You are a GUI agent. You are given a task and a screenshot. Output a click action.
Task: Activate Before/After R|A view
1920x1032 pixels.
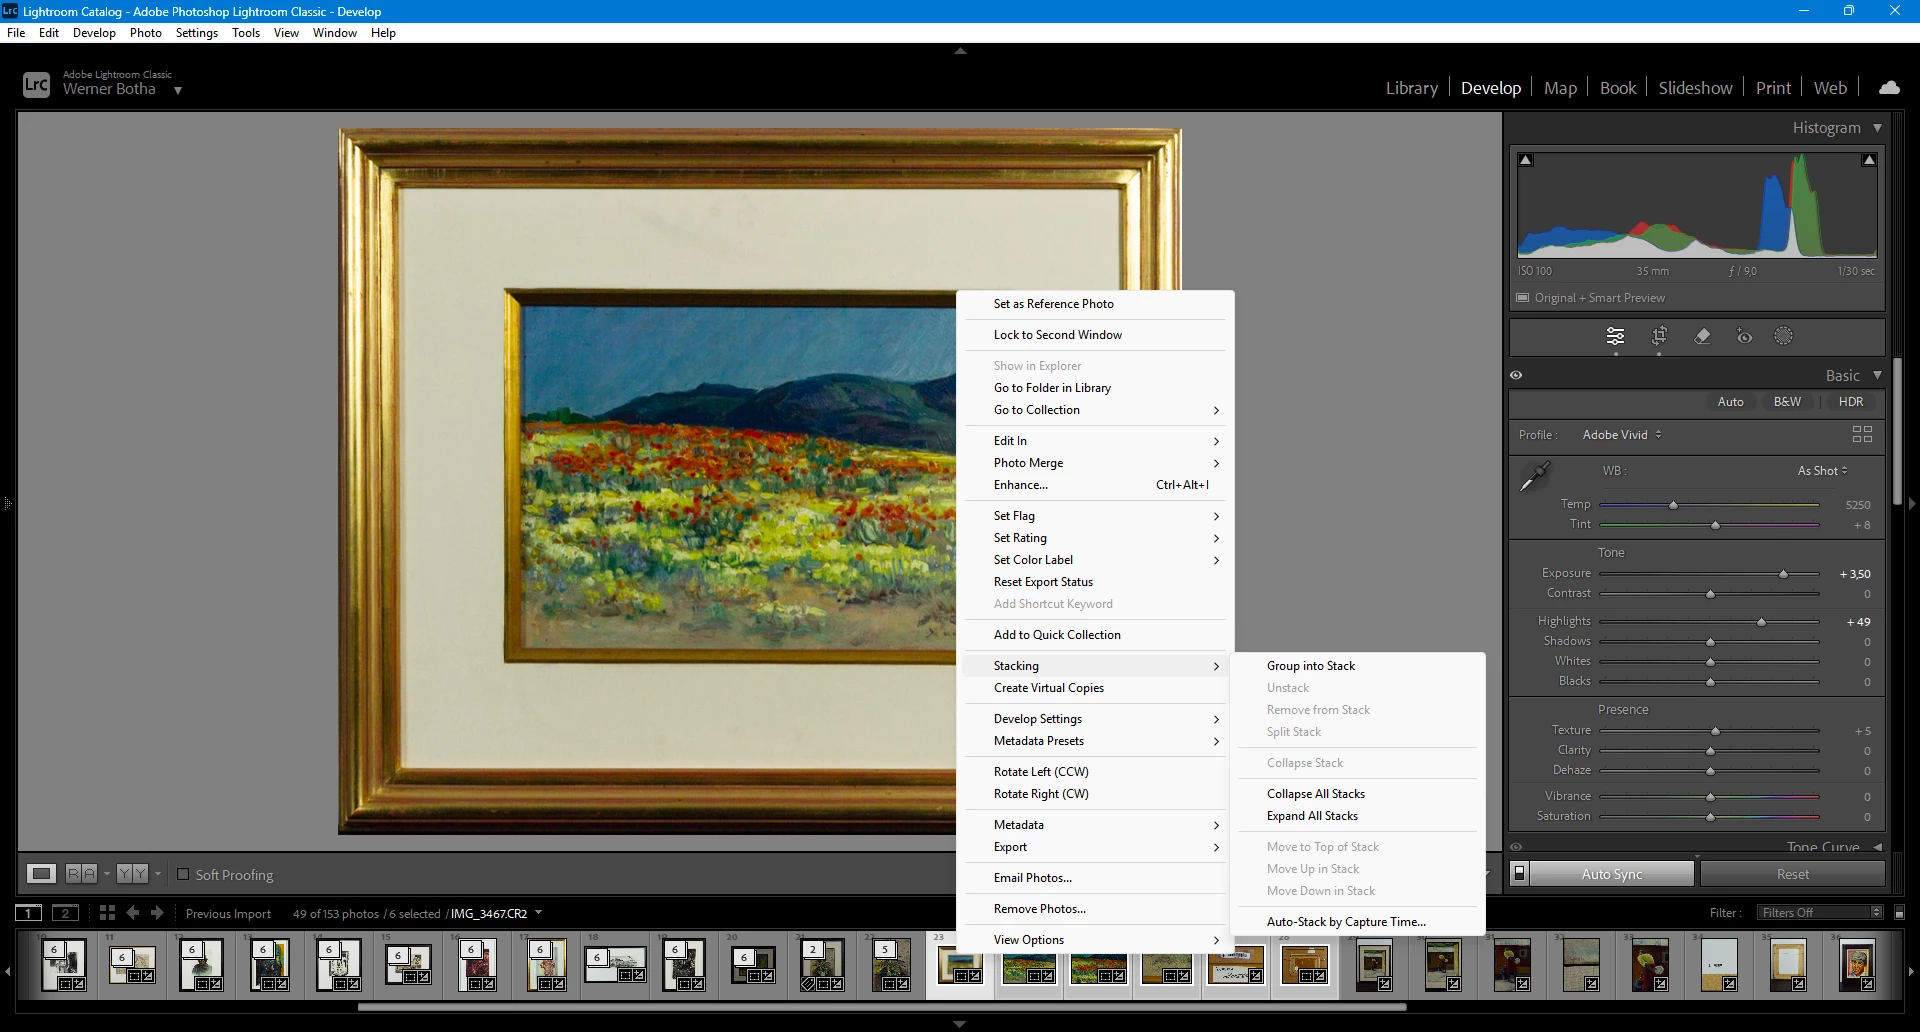82,874
